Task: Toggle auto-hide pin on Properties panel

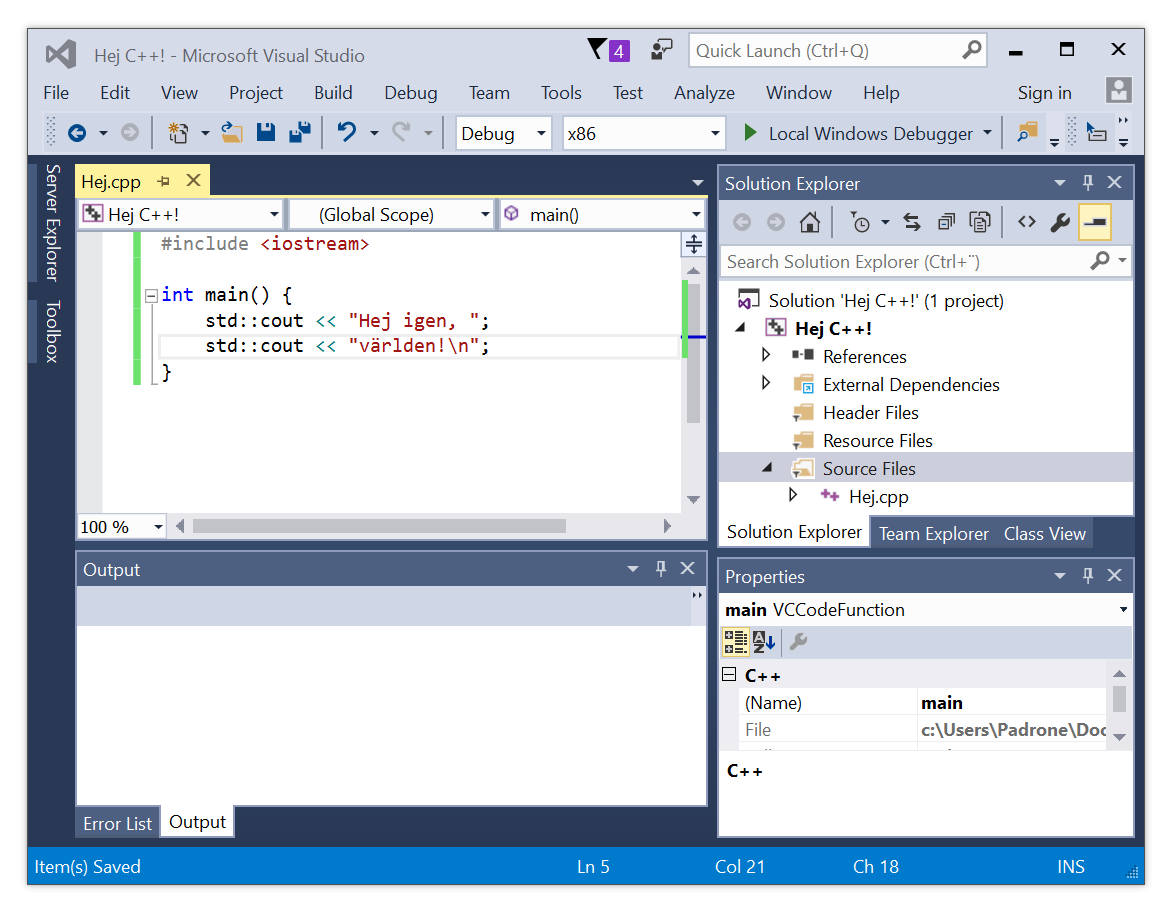Action: click(1088, 575)
